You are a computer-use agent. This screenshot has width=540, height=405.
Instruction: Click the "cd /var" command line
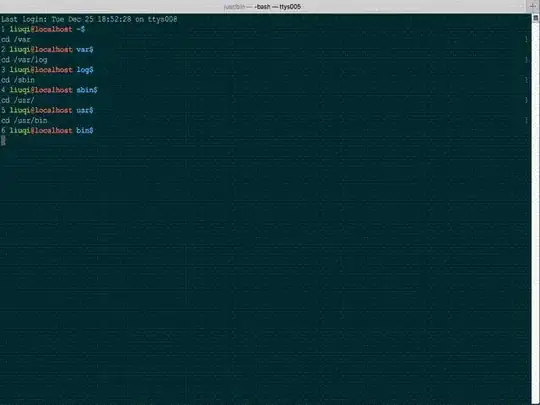(16, 40)
